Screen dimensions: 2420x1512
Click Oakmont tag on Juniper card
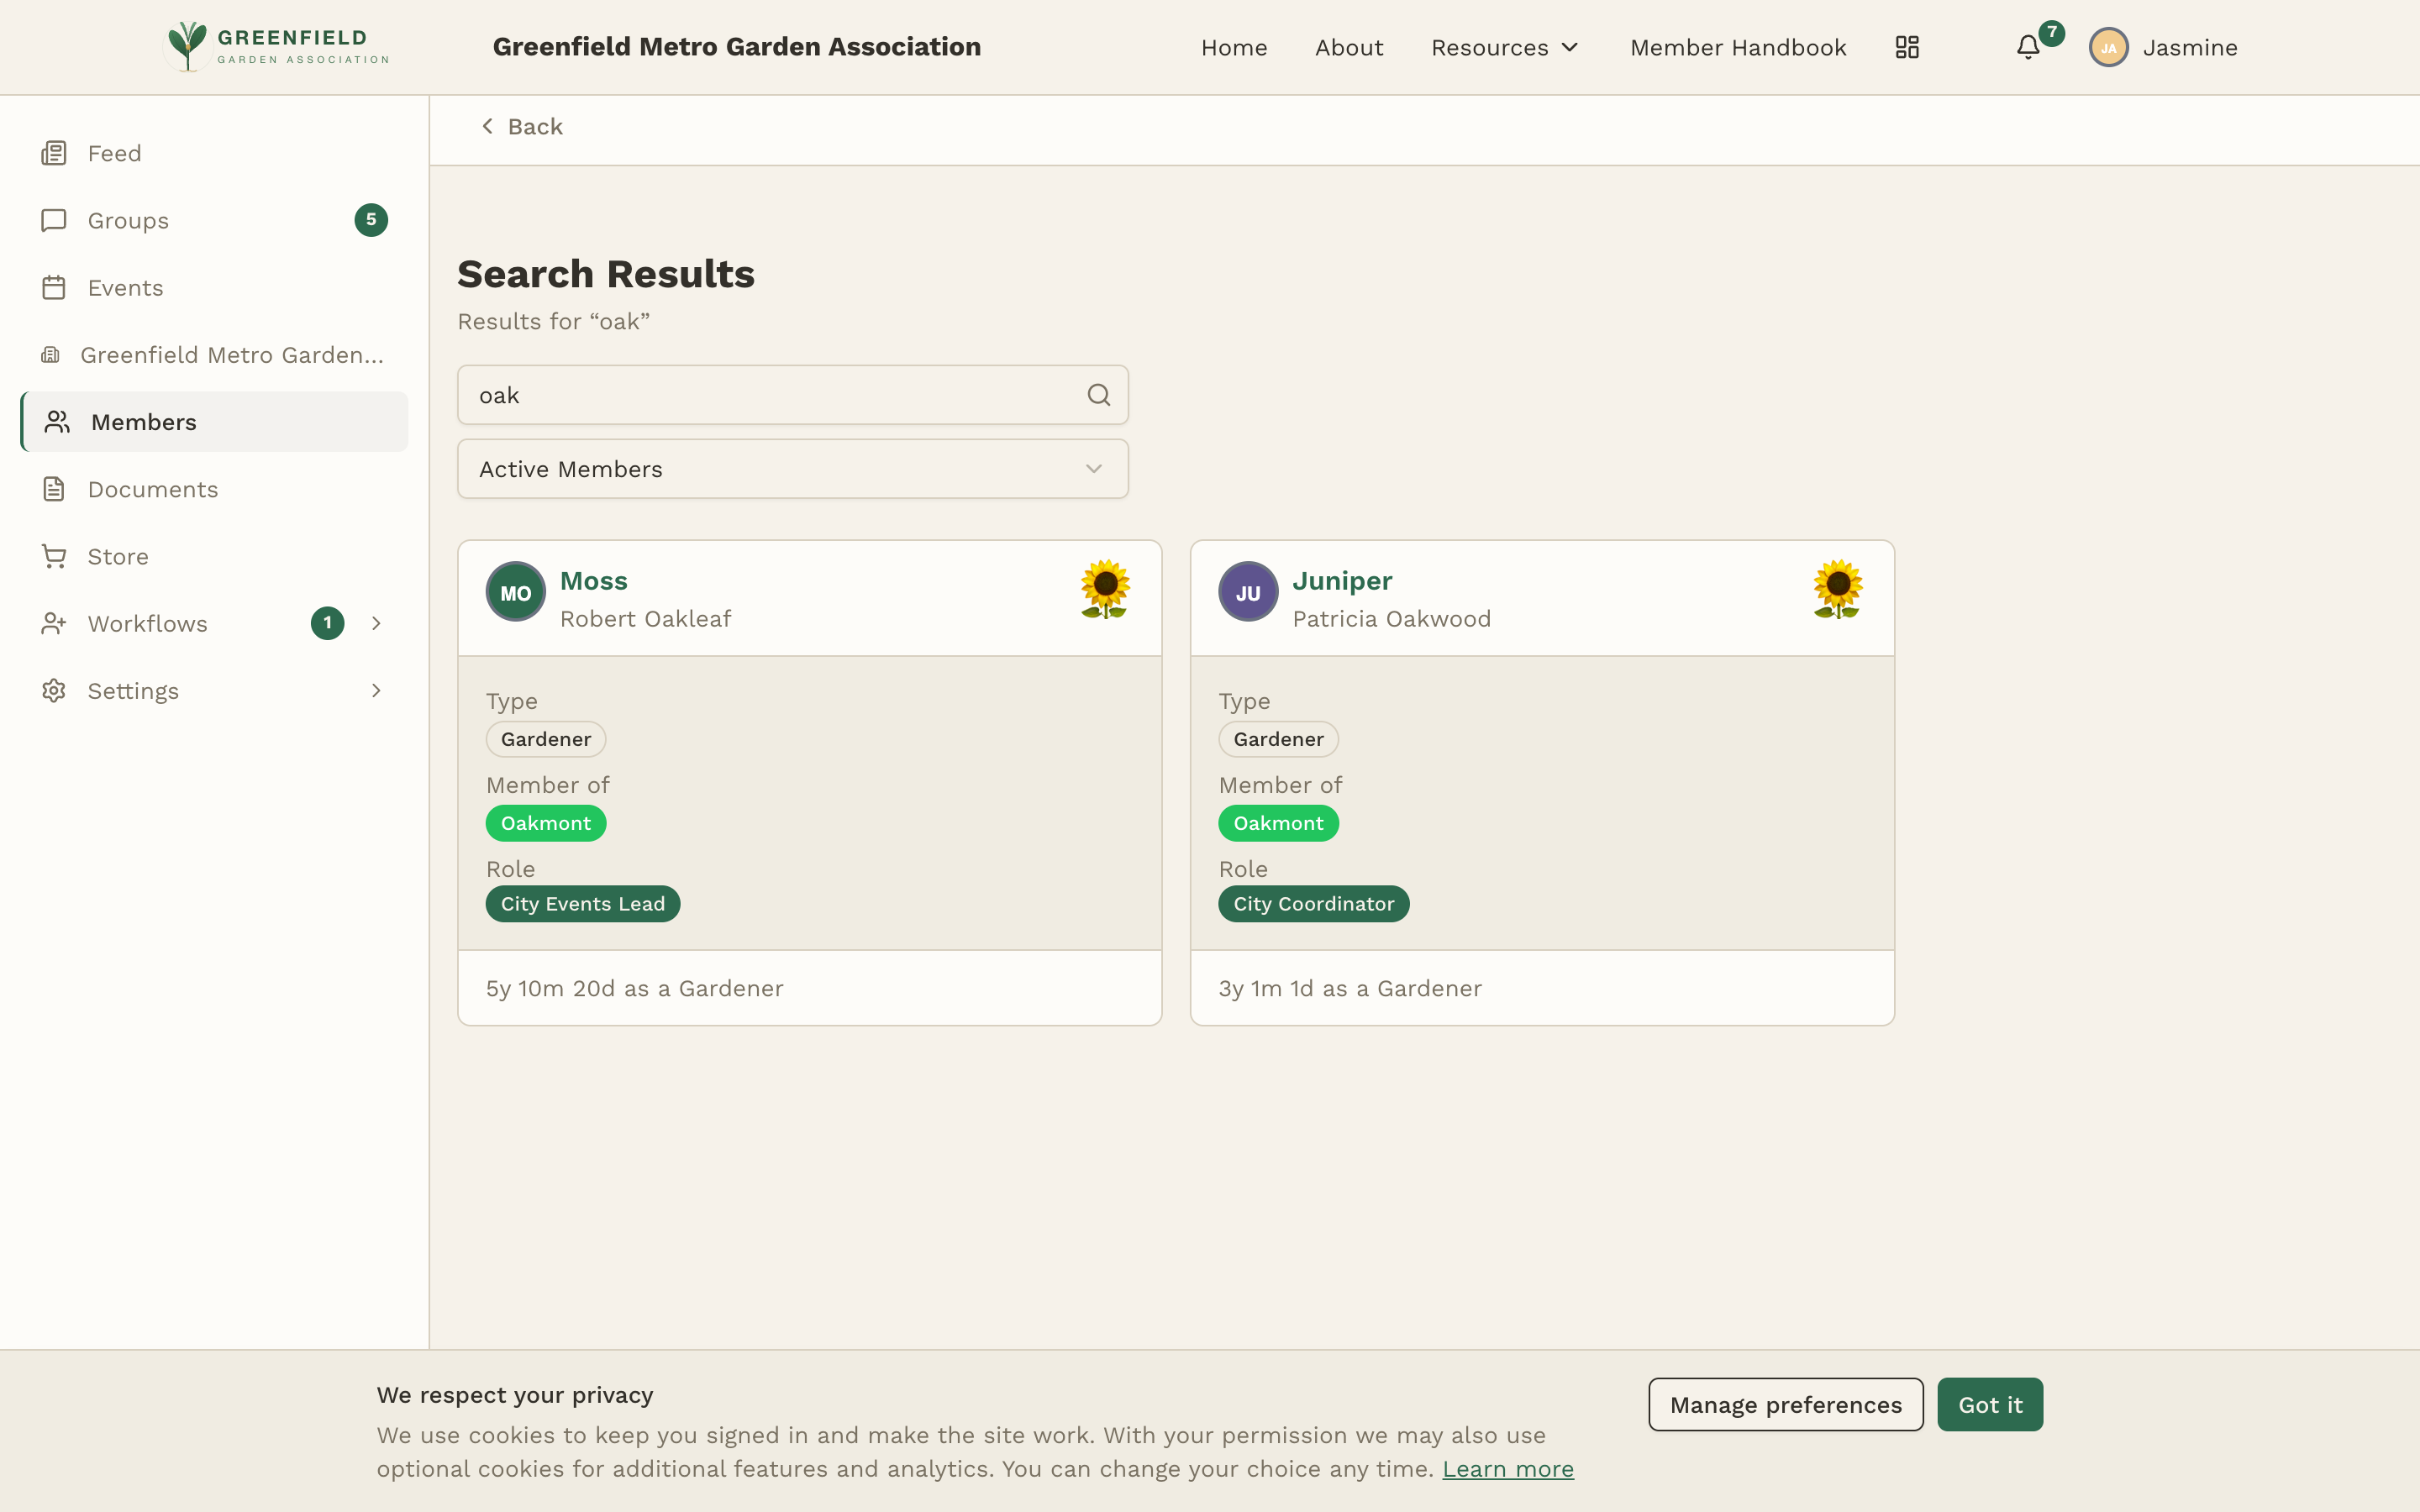[1277, 823]
